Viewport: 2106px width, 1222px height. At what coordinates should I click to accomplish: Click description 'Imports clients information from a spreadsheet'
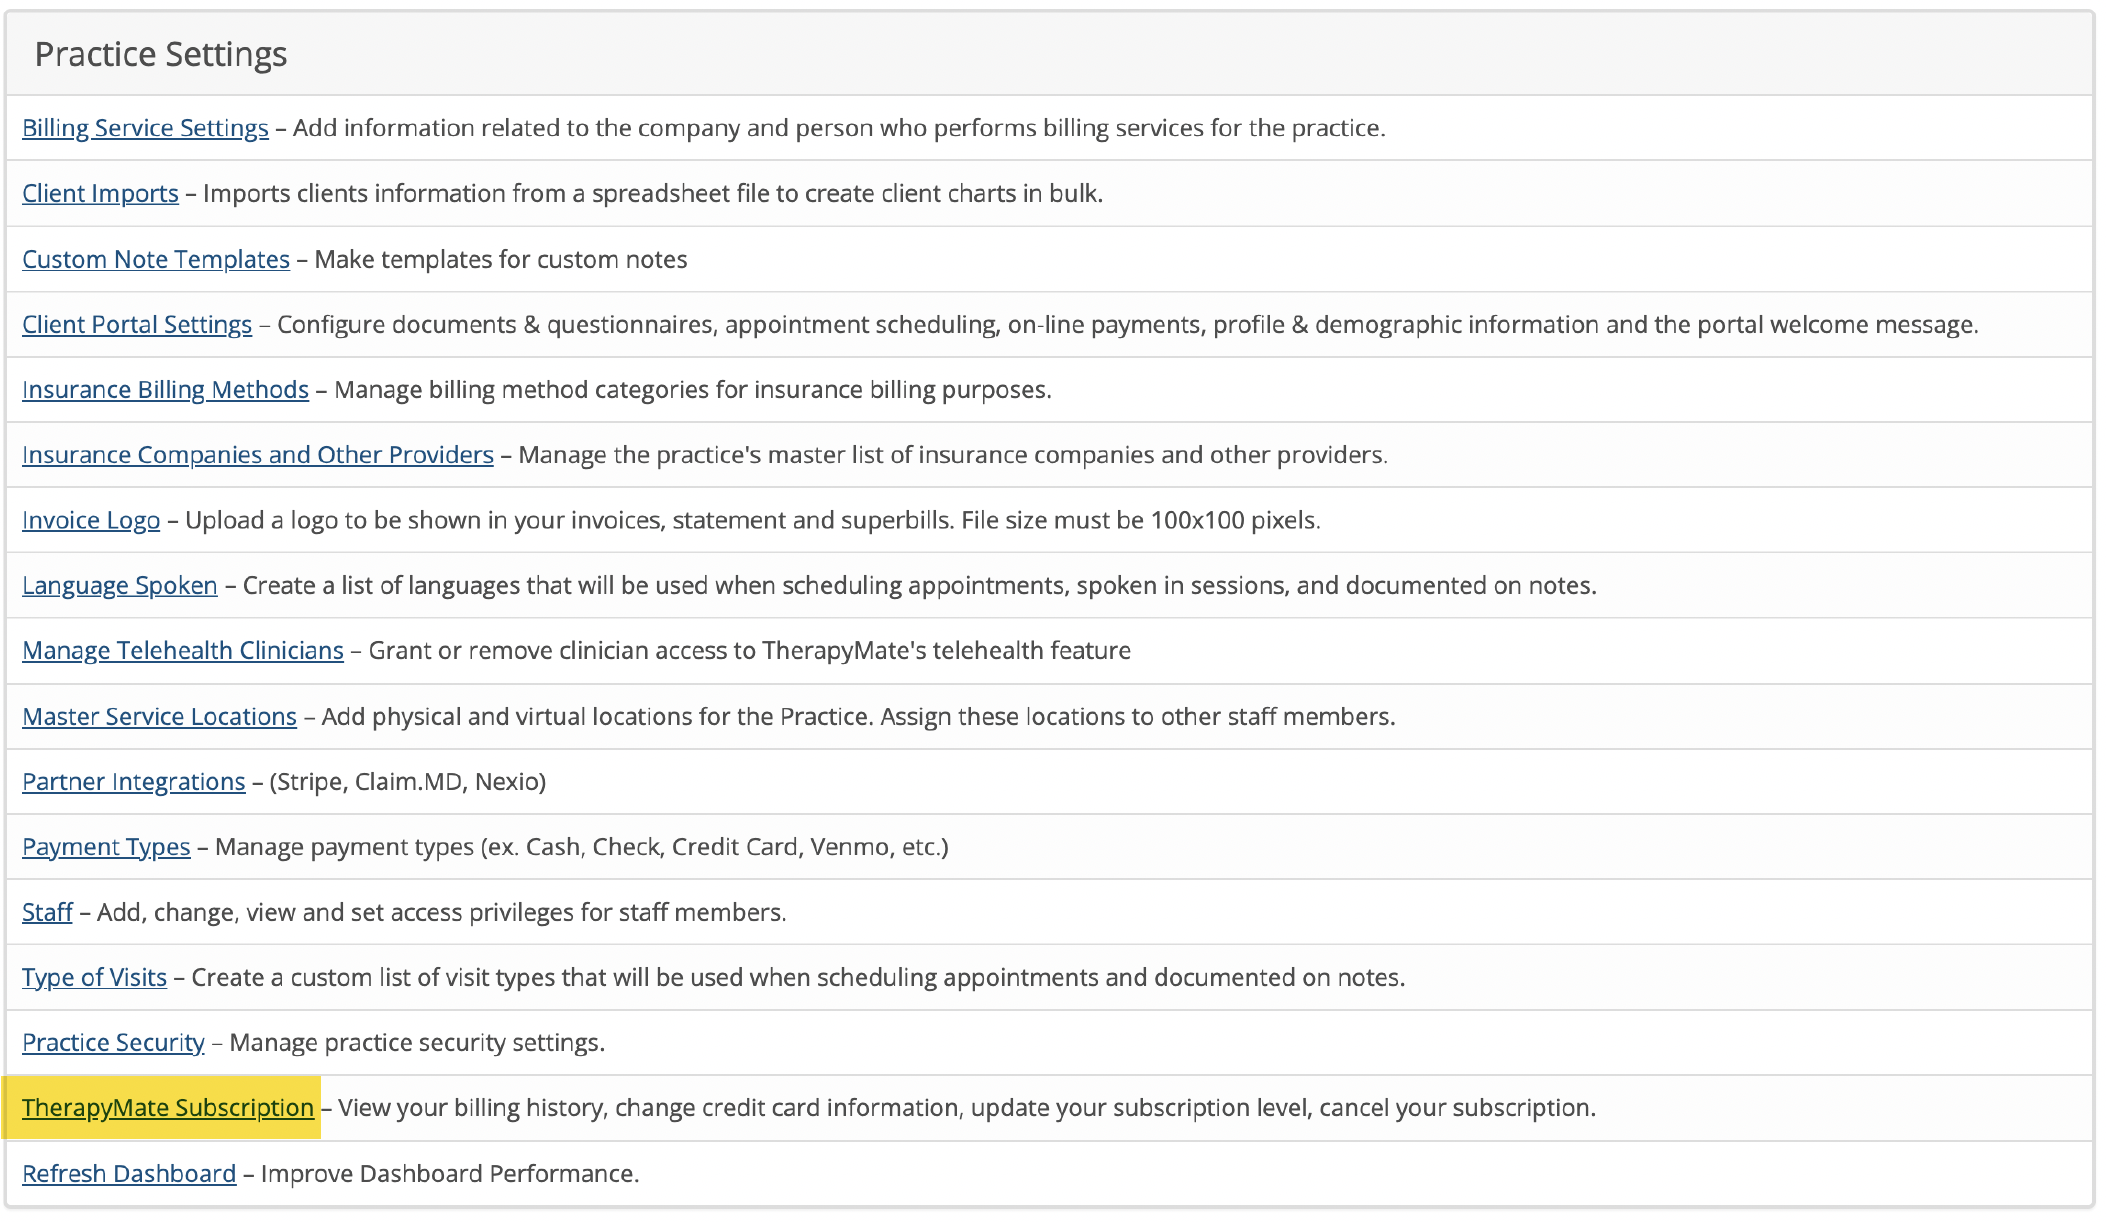pyautogui.click(x=653, y=193)
